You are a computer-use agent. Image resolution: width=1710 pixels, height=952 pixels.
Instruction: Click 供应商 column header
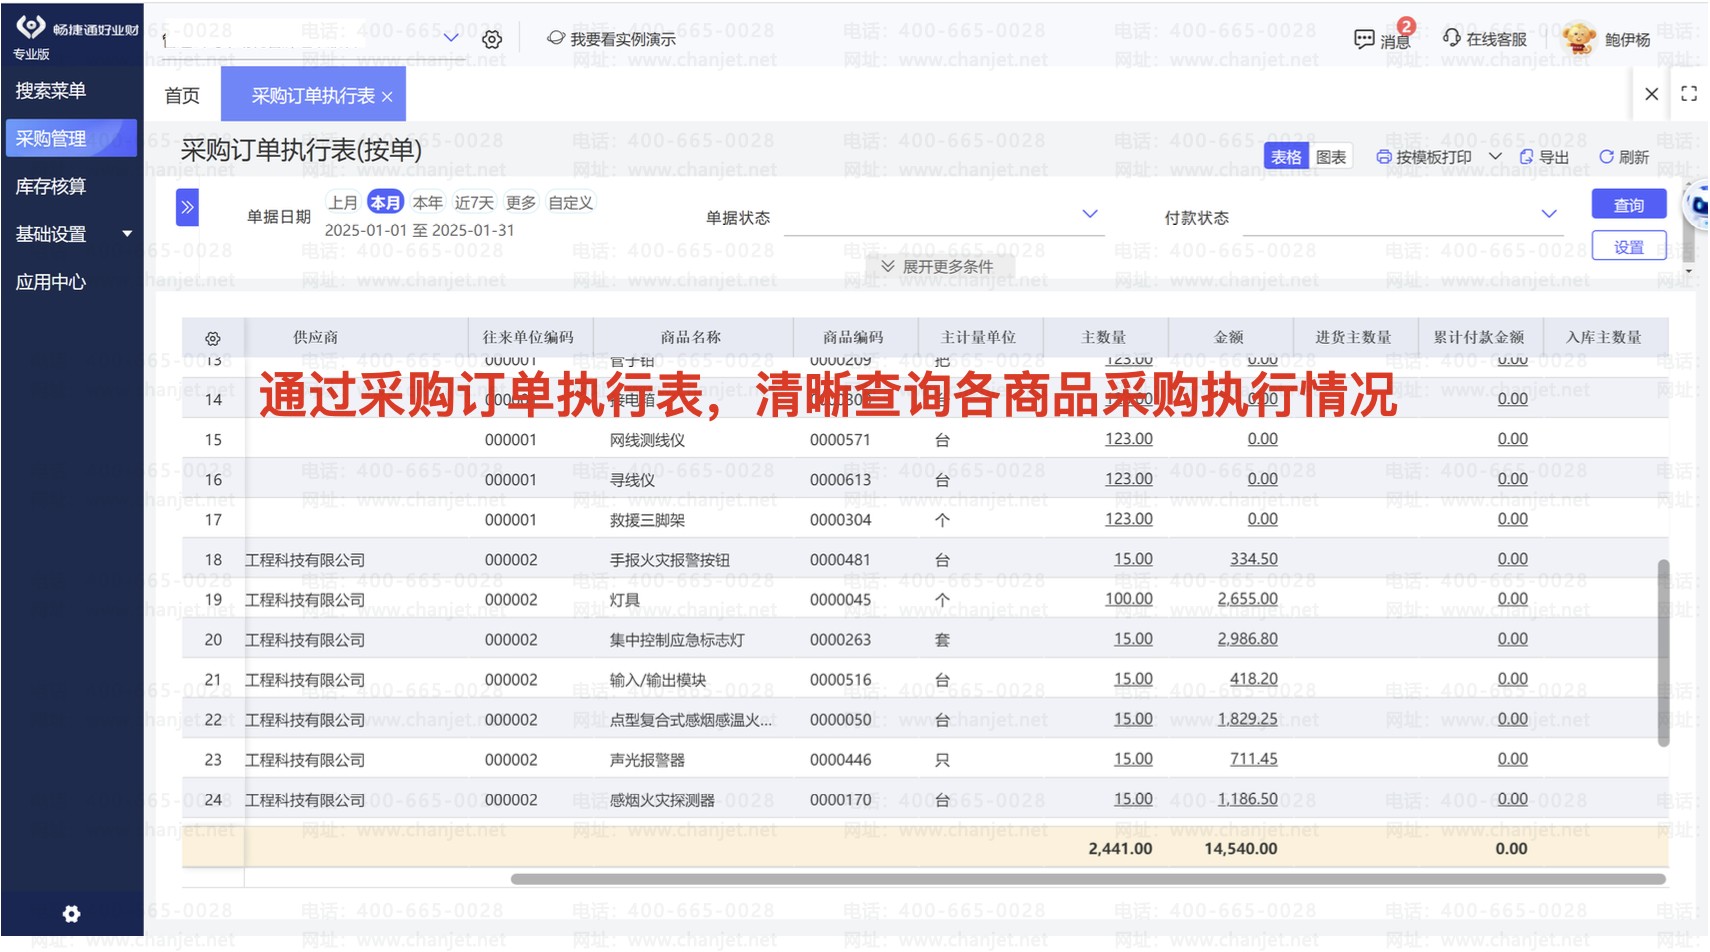pyautogui.click(x=315, y=337)
